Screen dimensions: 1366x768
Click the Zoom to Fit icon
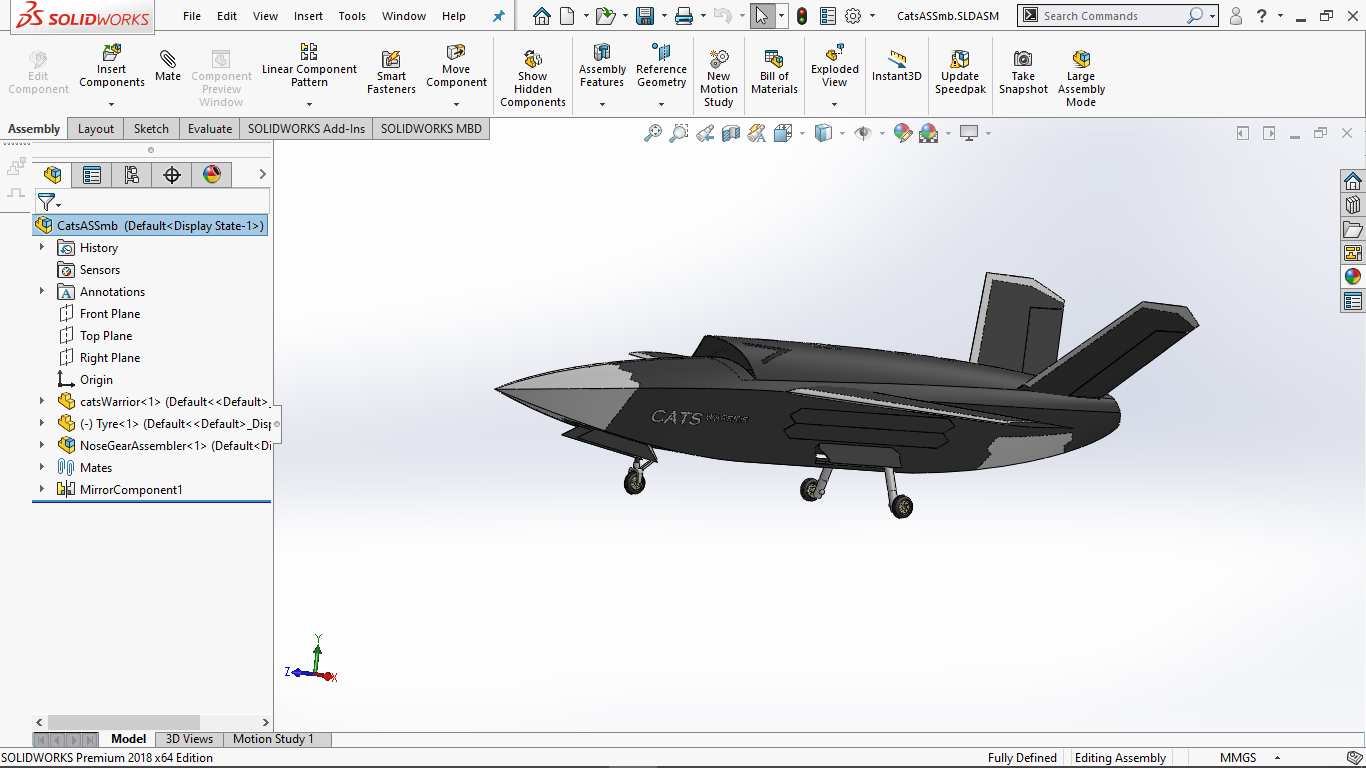pyautogui.click(x=655, y=132)
